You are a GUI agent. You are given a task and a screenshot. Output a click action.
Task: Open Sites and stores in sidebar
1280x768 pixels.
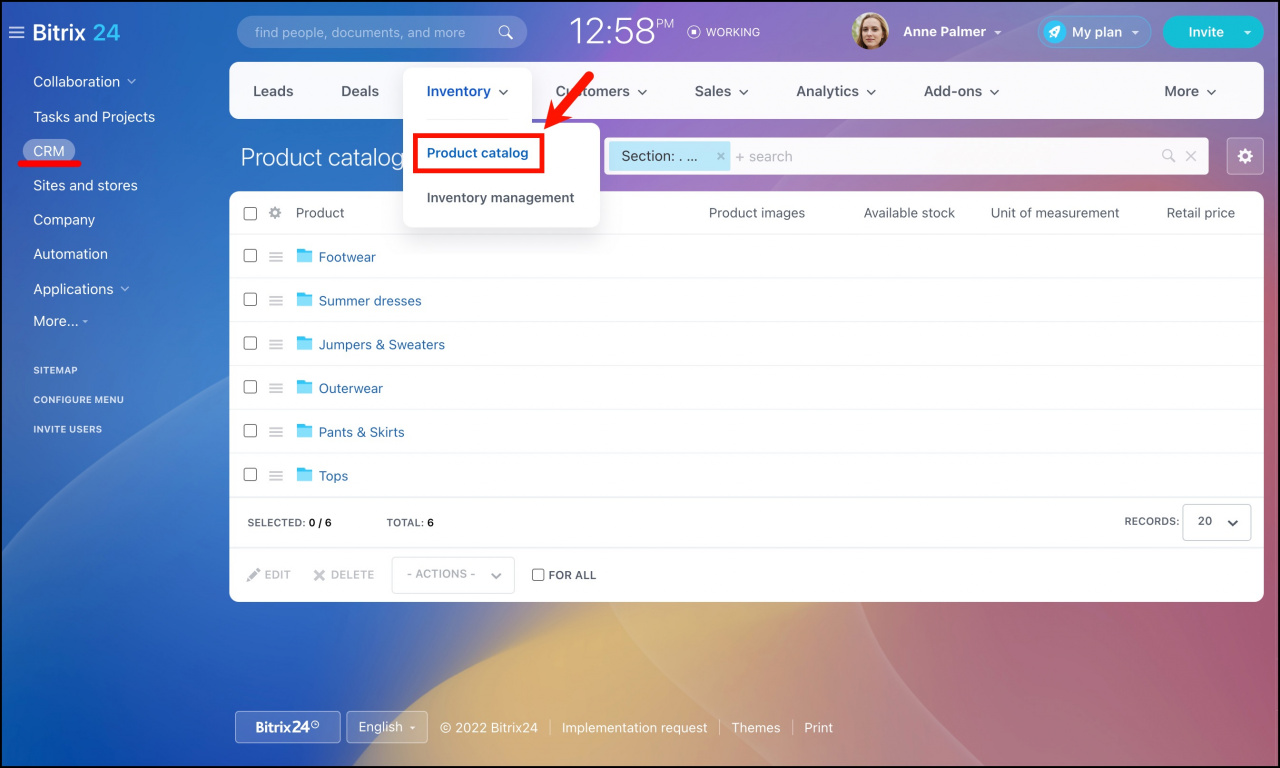[x=85, y=185]
